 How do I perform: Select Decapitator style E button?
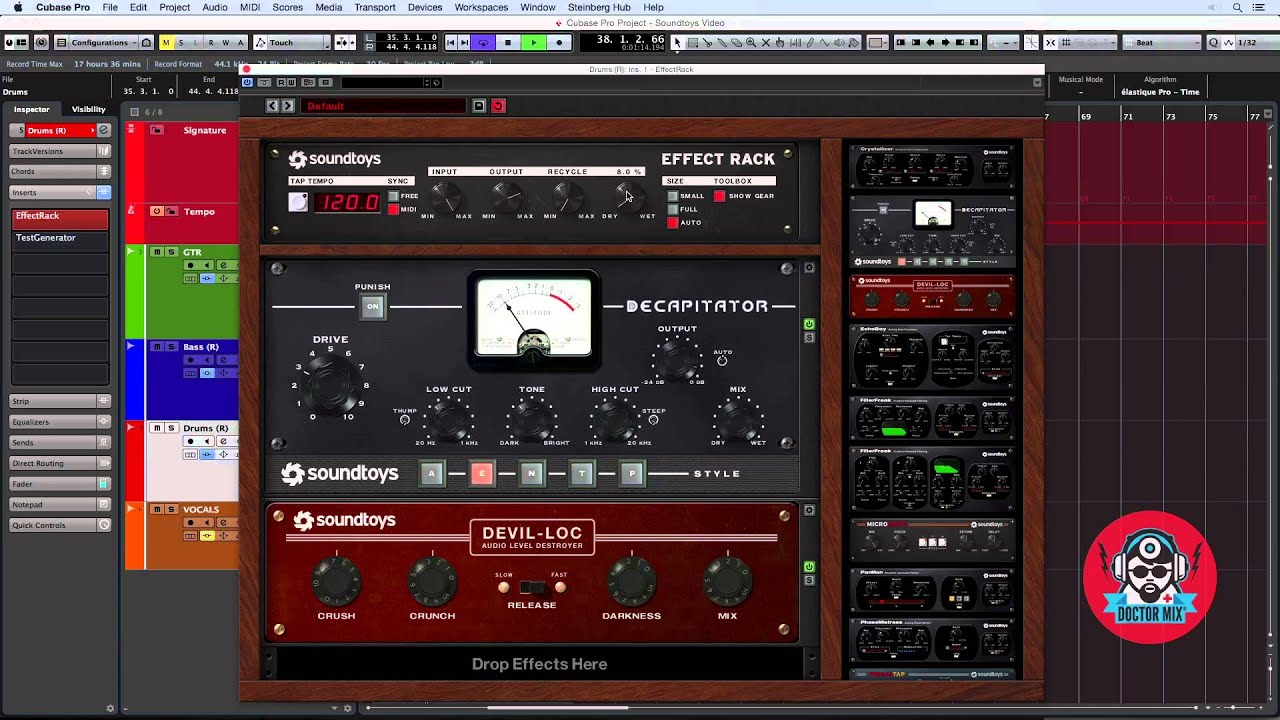[x=481, y=474]
